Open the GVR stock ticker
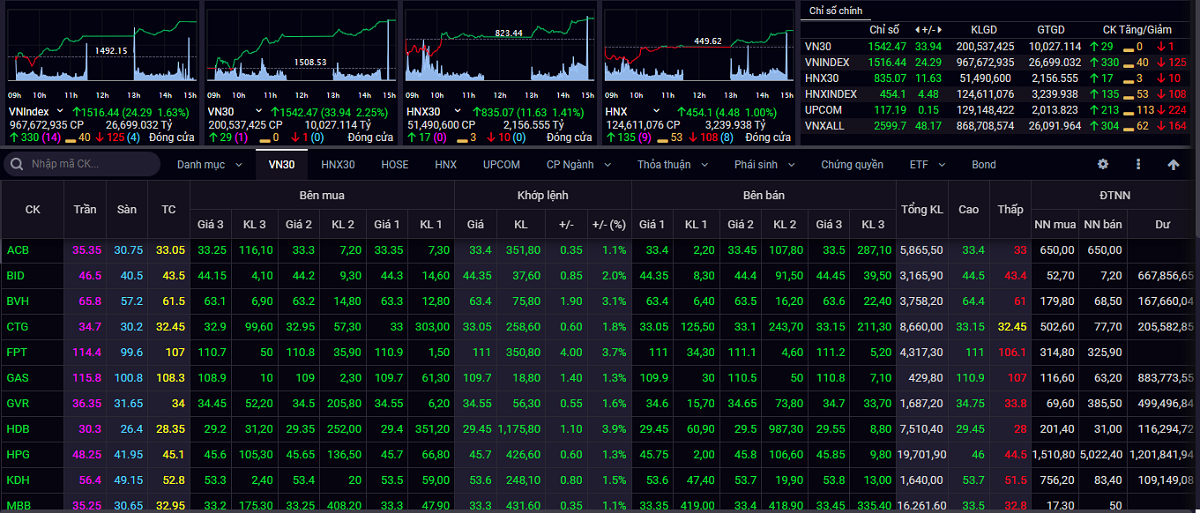This screenshot has height=513, width=1200. coord(17,403)
